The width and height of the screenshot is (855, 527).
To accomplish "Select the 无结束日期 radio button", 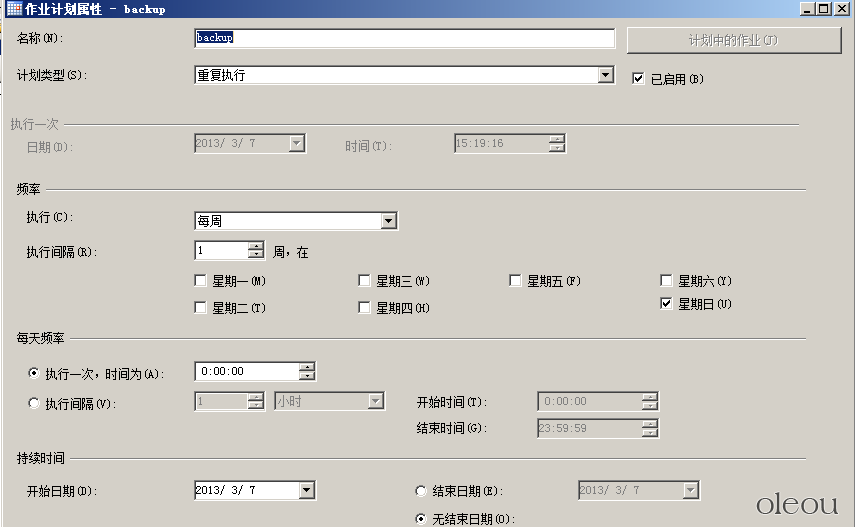I will coord(420,519).
